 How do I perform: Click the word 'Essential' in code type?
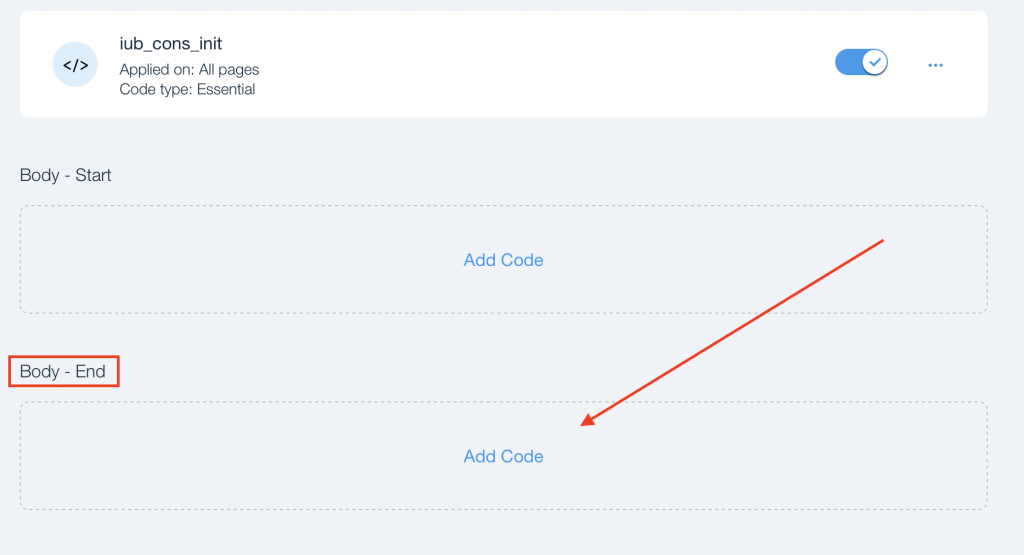pos(226,89)
